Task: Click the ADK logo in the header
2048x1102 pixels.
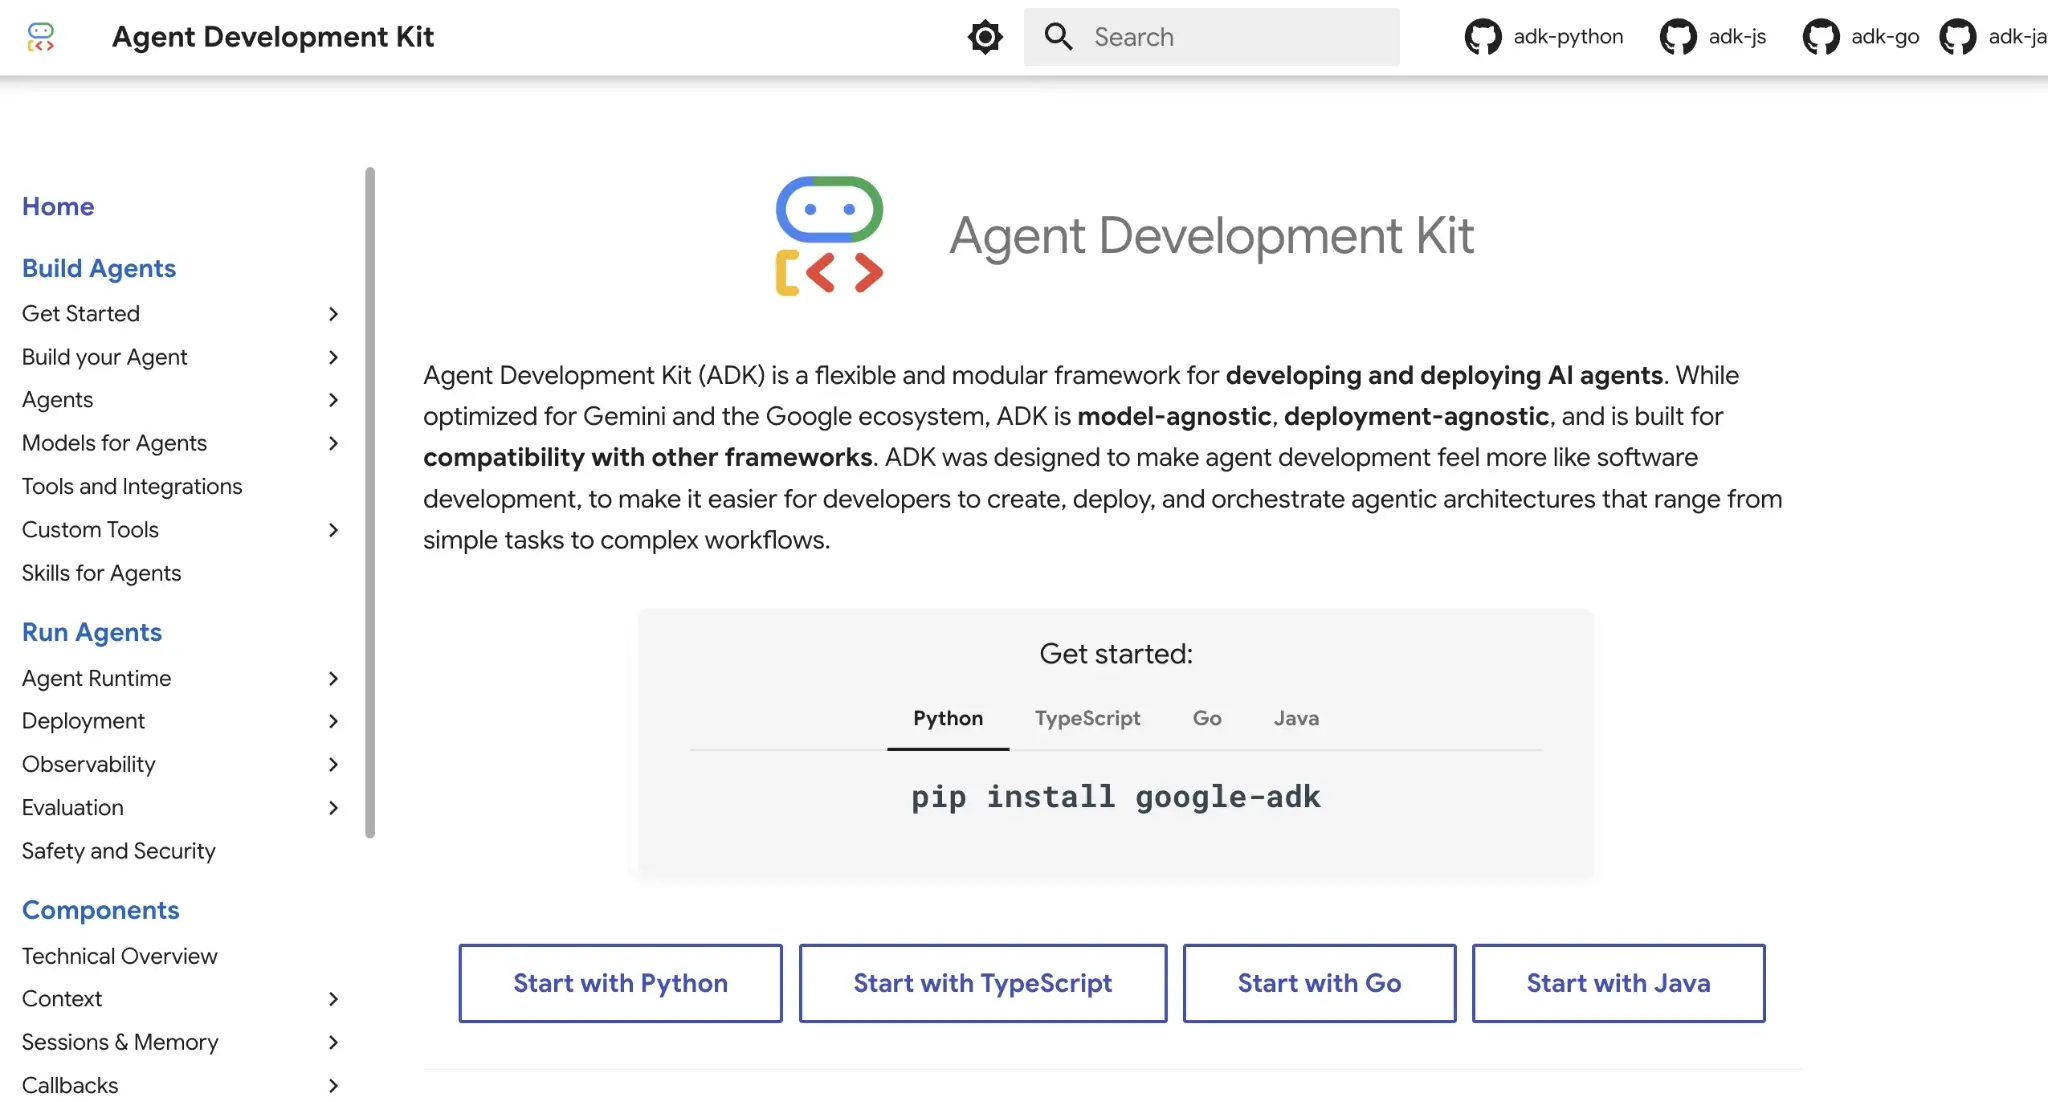Action: click(41, 37)
